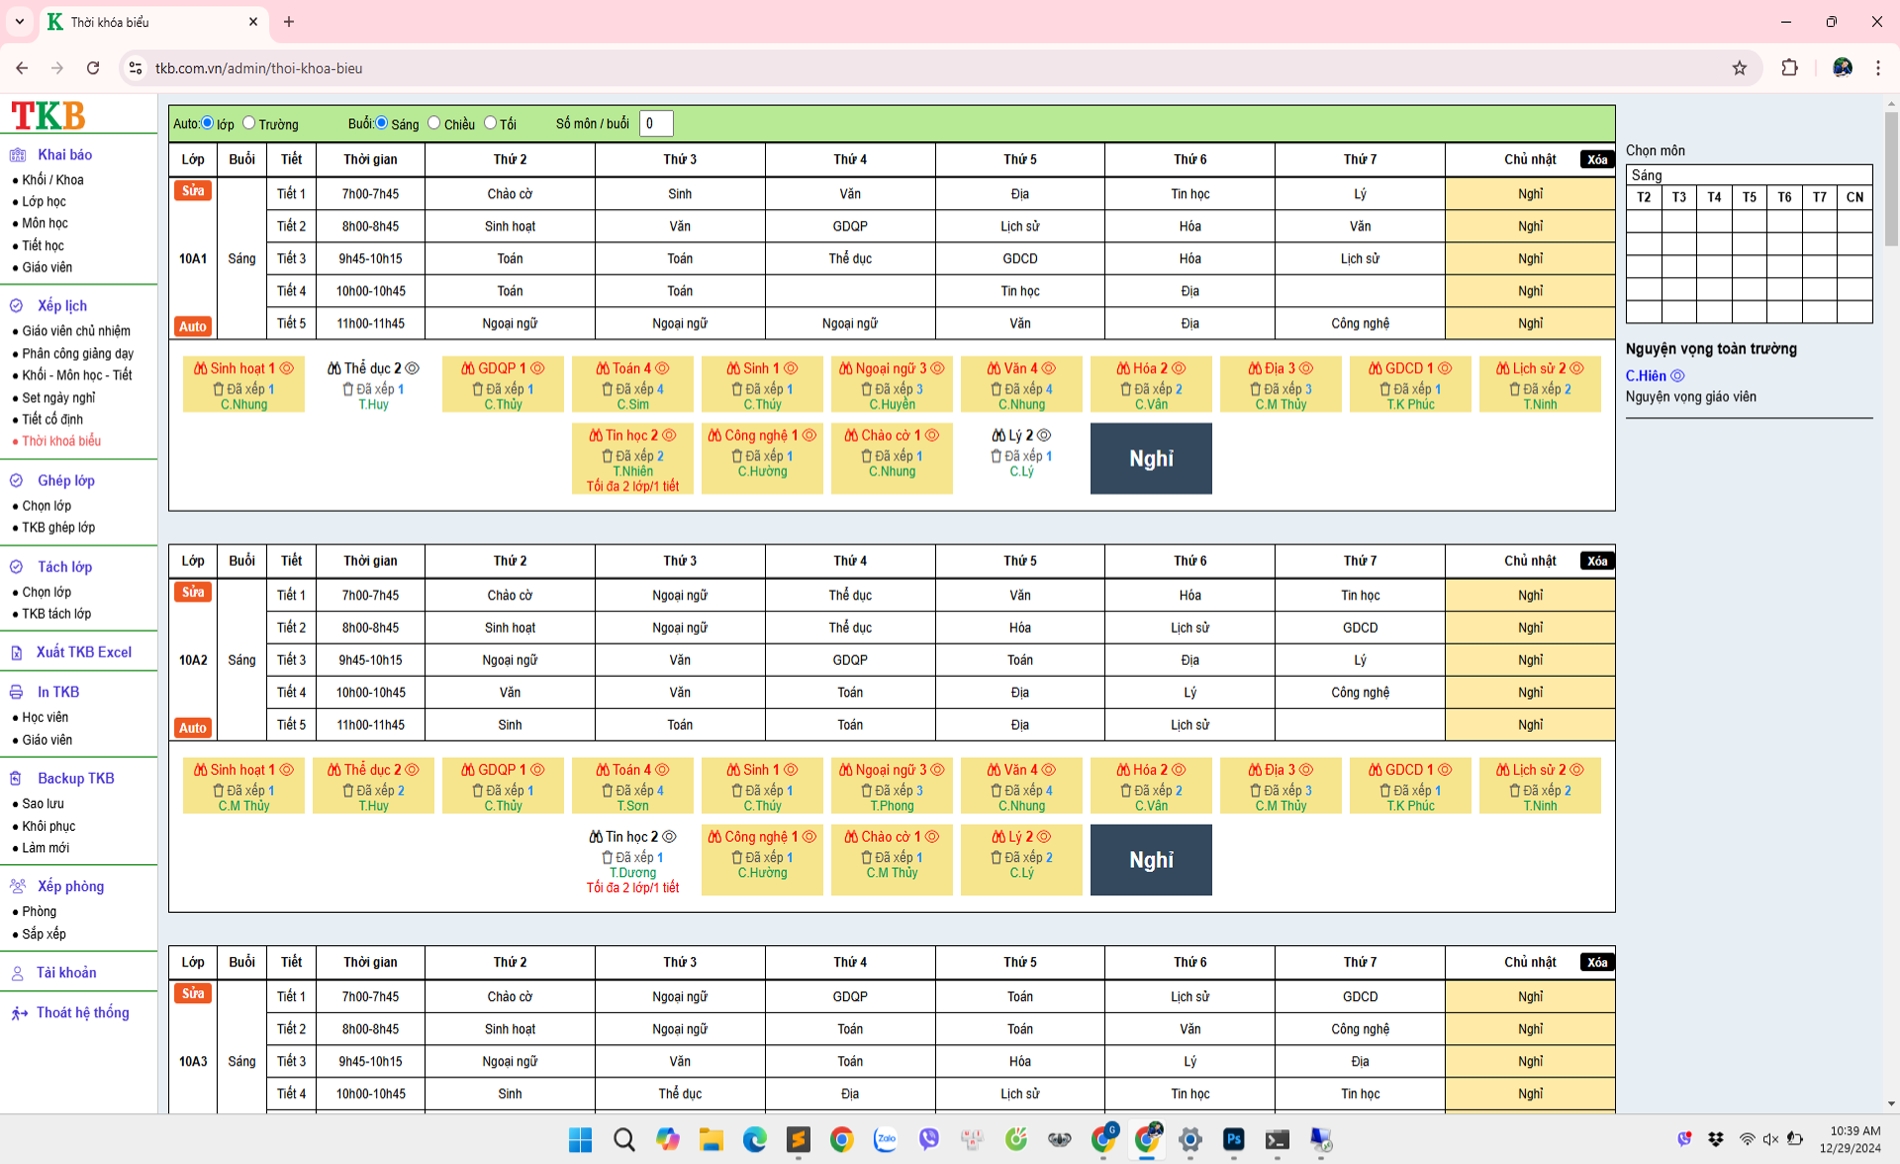Click the Thoát hệ thống logout icon
The width and height of the screenshot is (1900, 1164).
[19, 1013]
